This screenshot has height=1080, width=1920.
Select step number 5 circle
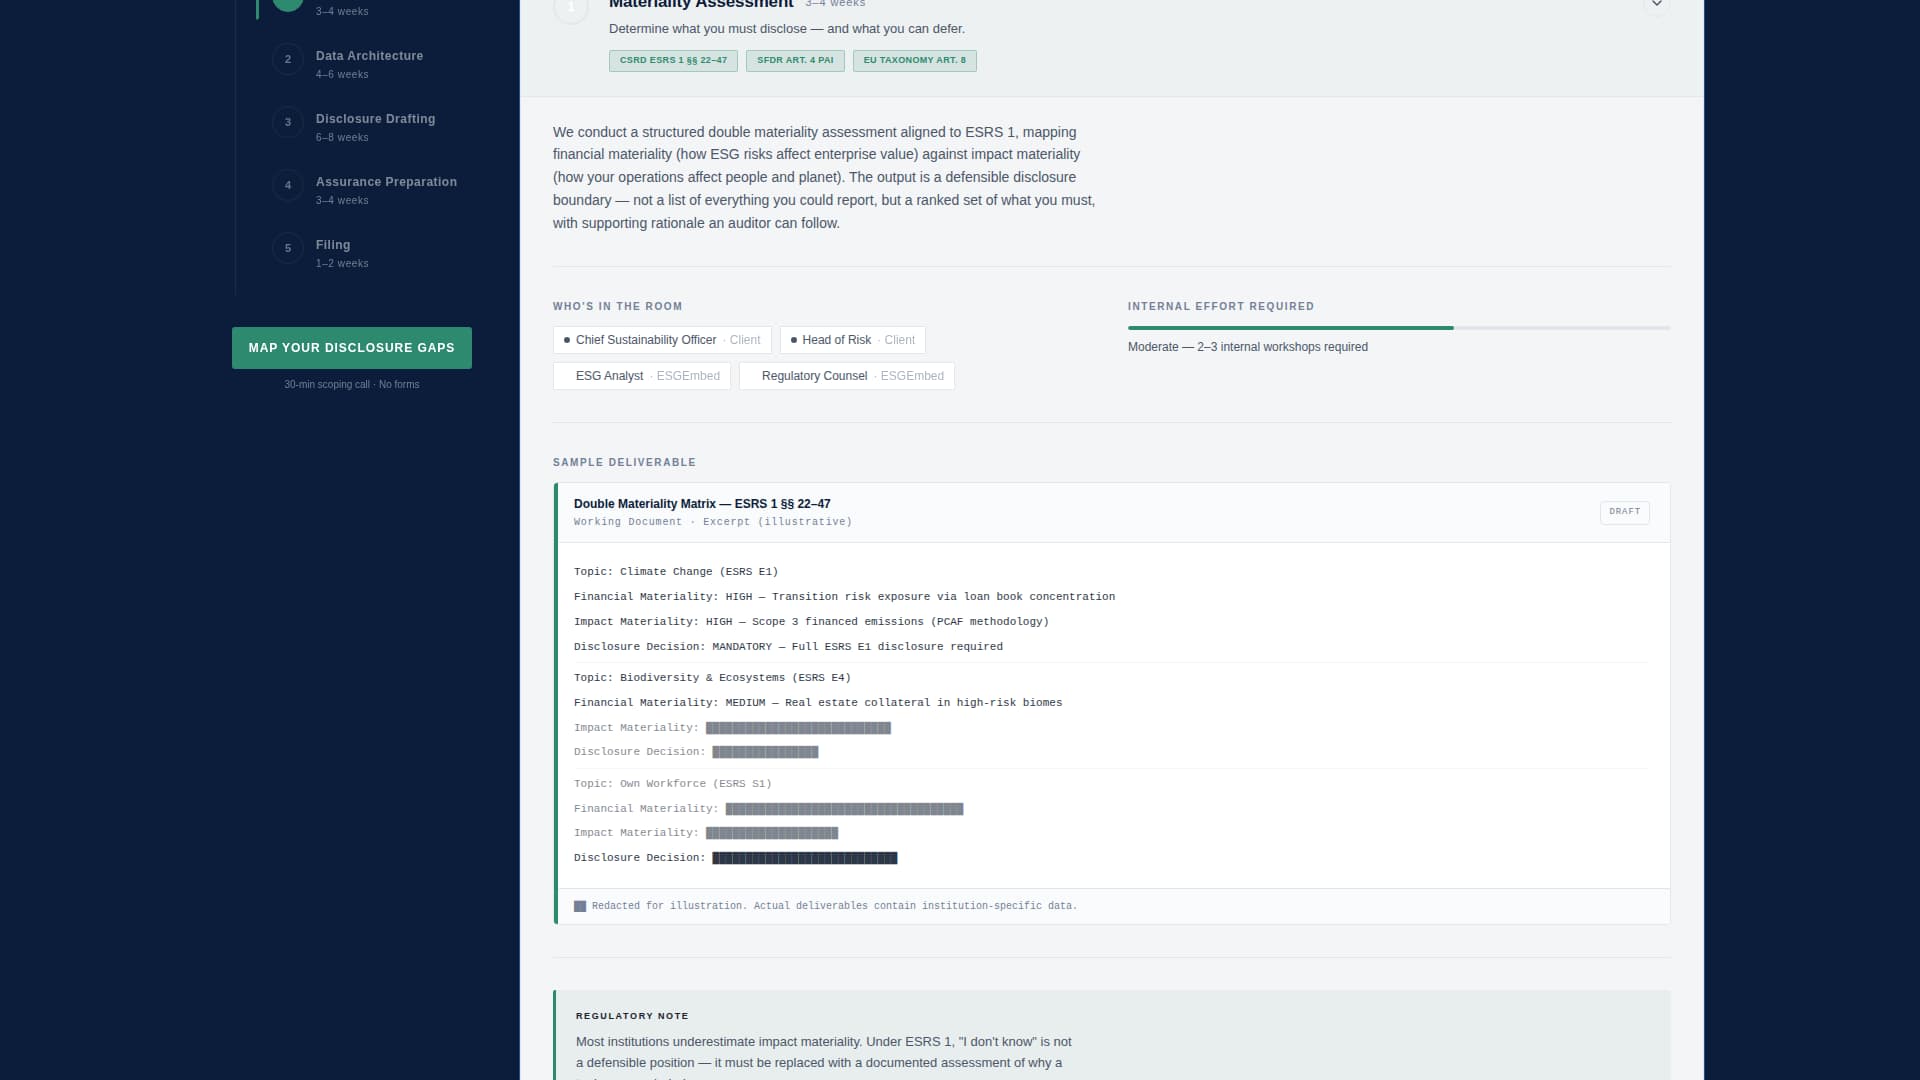[288, 248]
